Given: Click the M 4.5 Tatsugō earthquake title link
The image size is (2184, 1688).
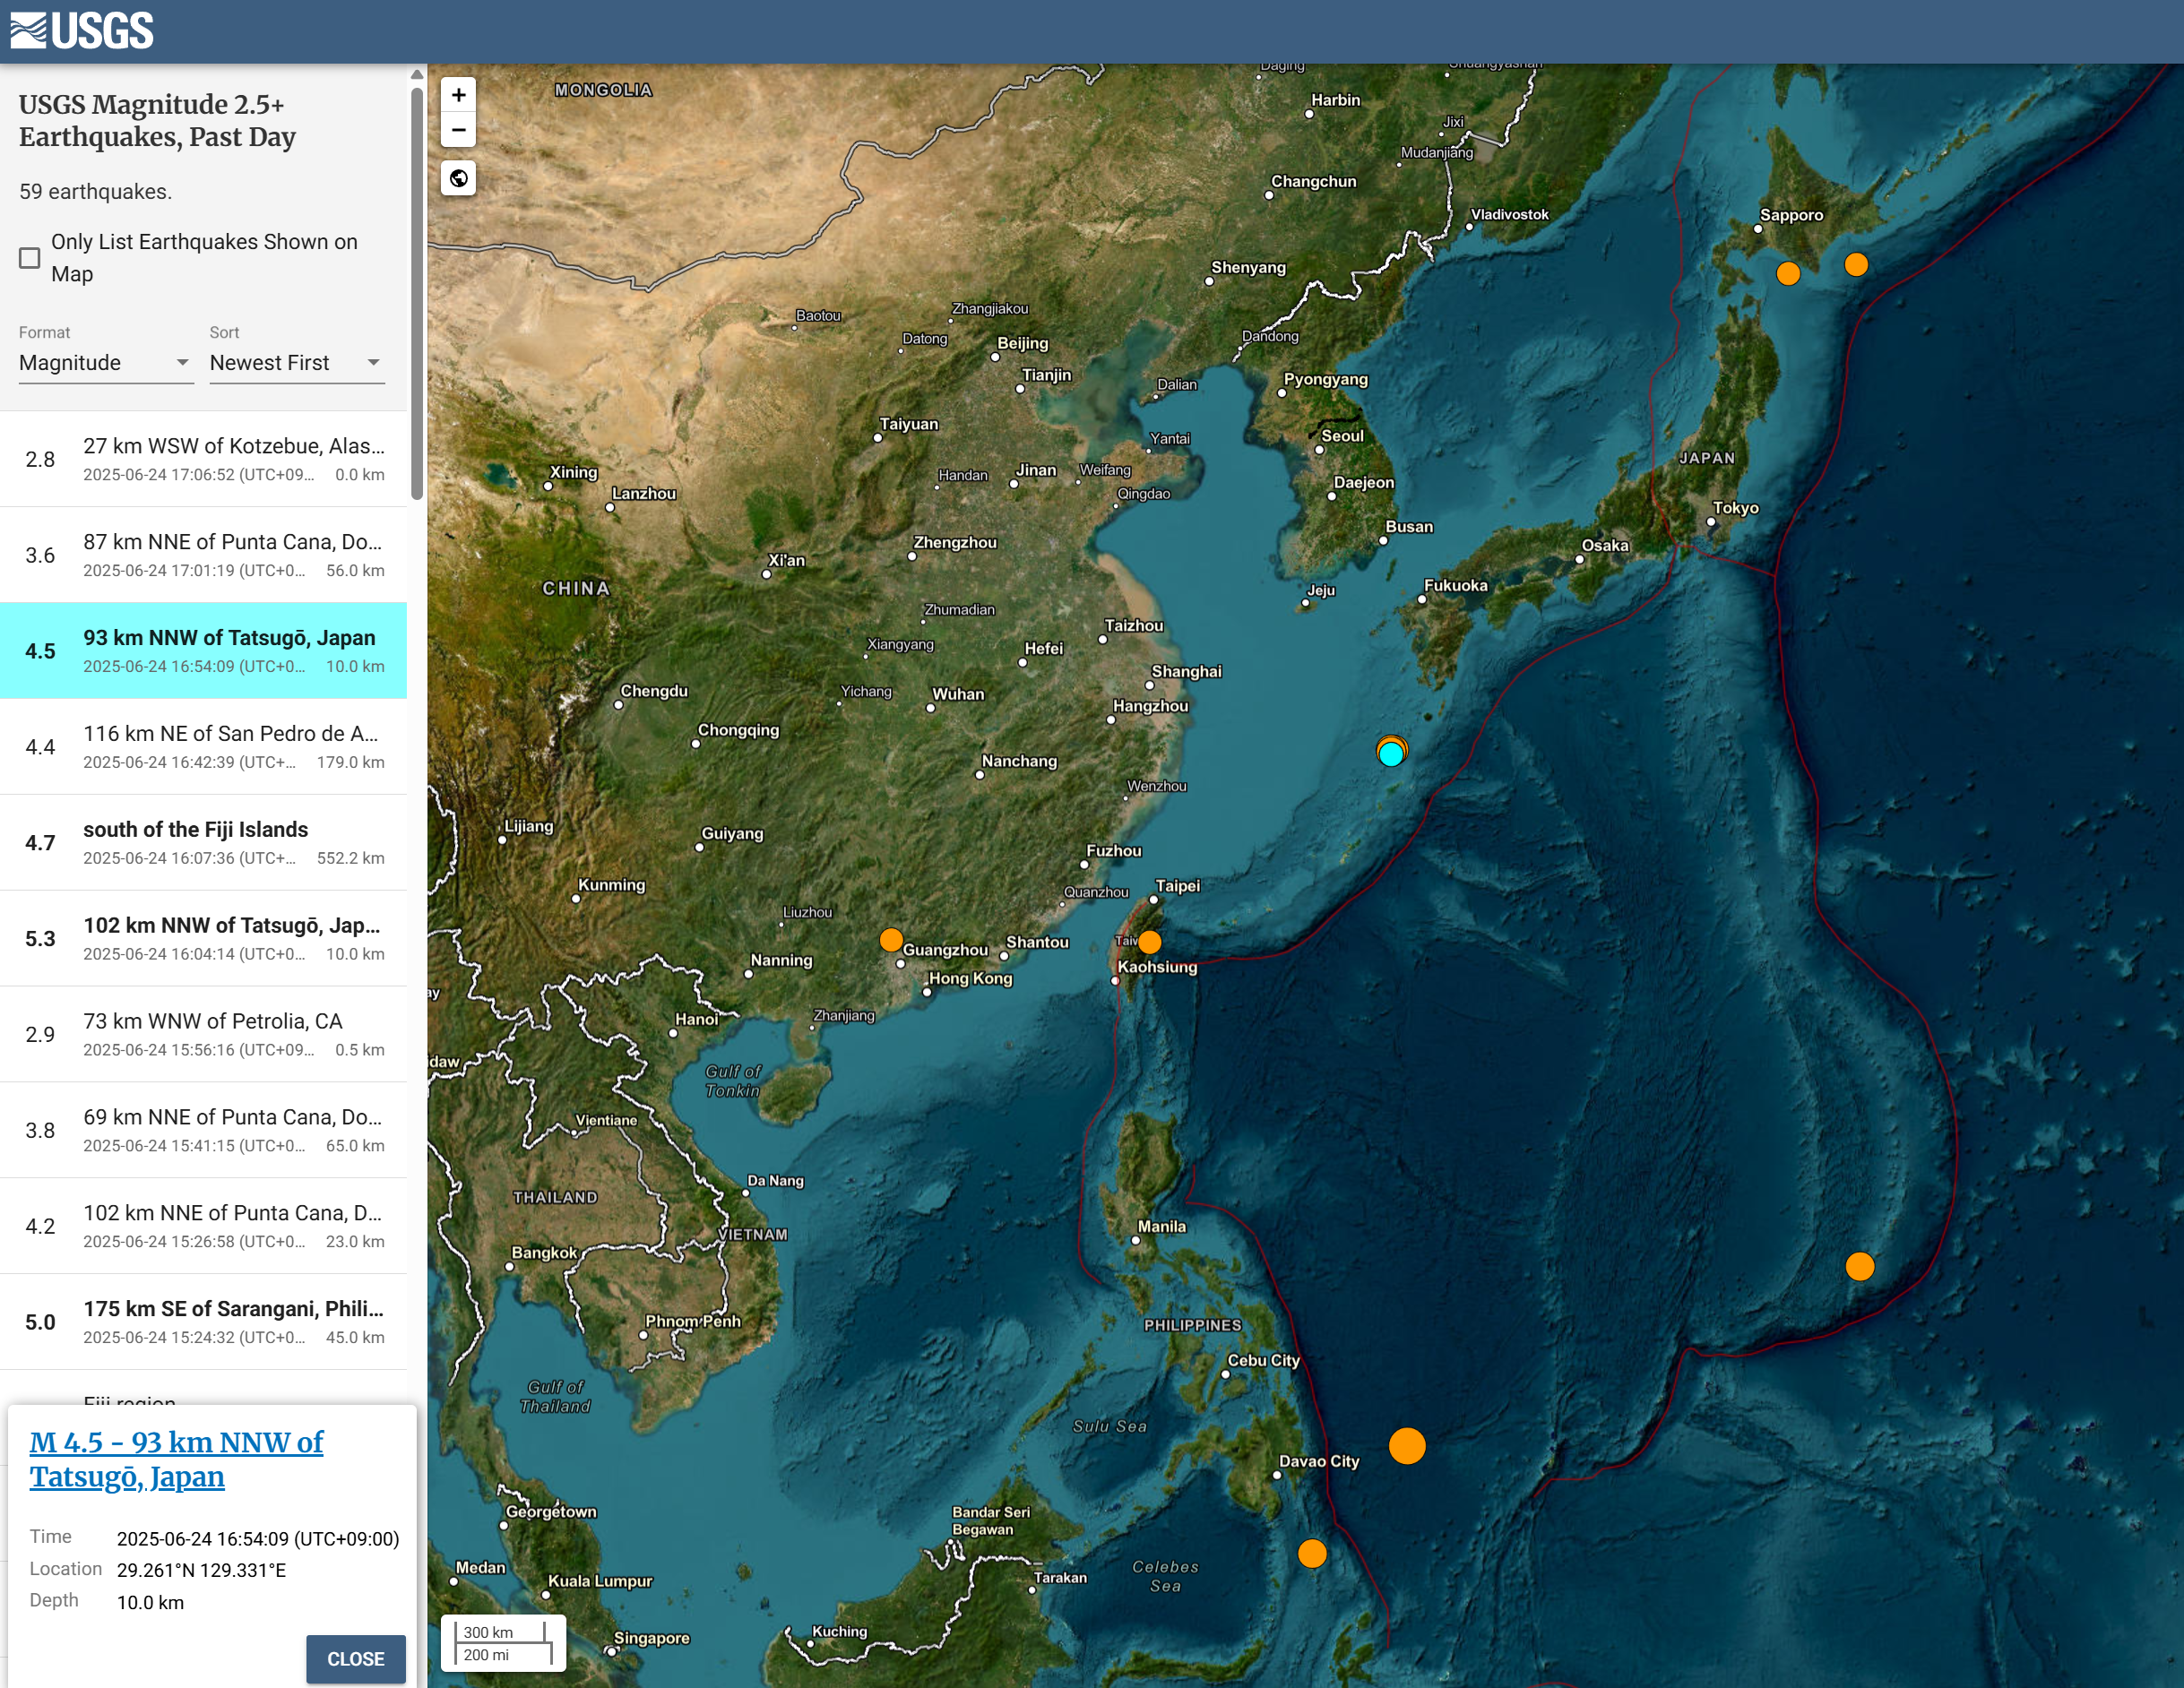Looking at the screenshot, I should click(x=176, y=1459).
